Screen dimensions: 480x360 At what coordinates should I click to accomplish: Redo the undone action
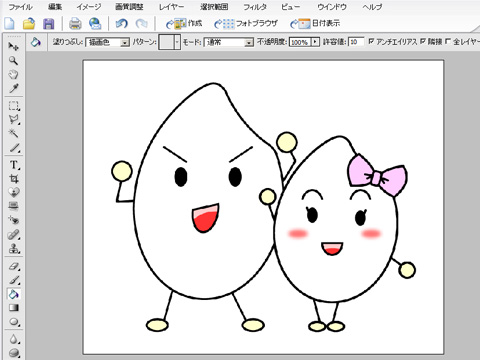[142, 24]
